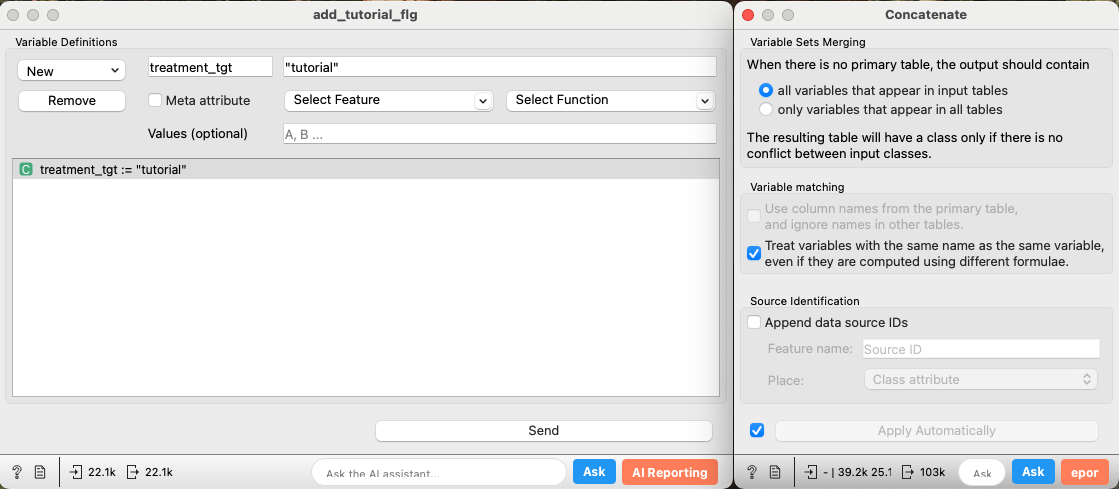The width and height of the screenshot is (1119, 489).
Task: Click the Send button
Action: [x=544, y=430]
